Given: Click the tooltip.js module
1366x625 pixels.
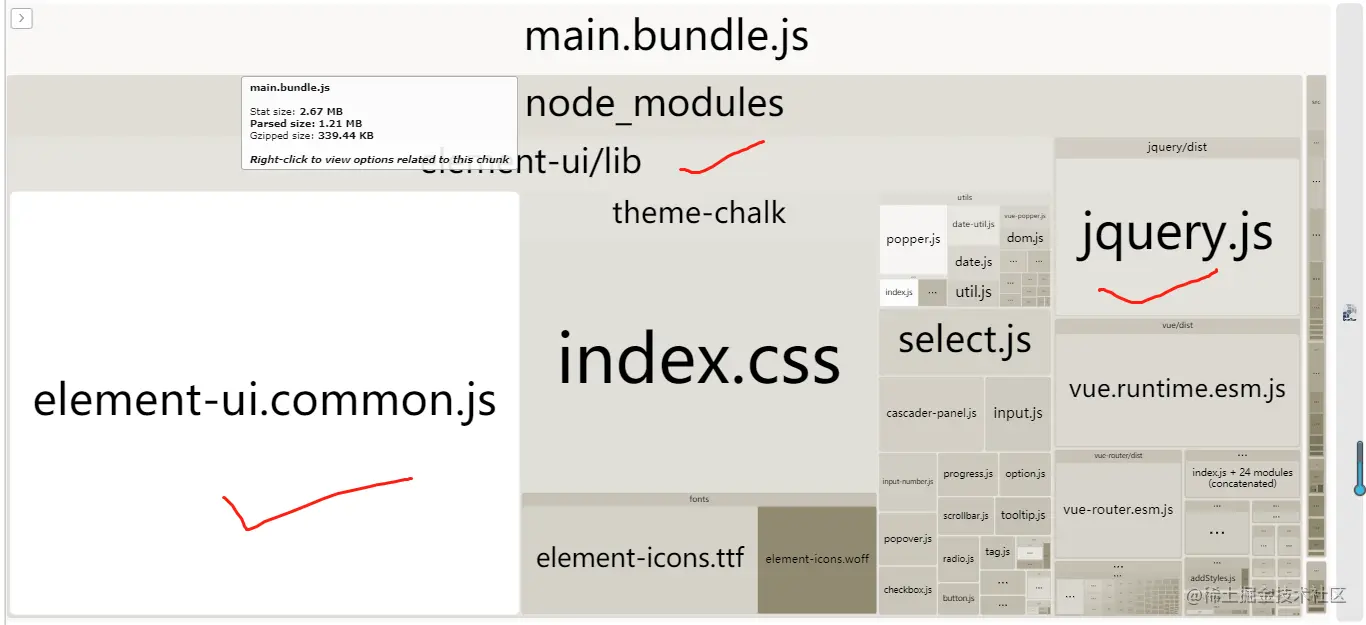Looking at the screenshot, I should point(1023,516).
